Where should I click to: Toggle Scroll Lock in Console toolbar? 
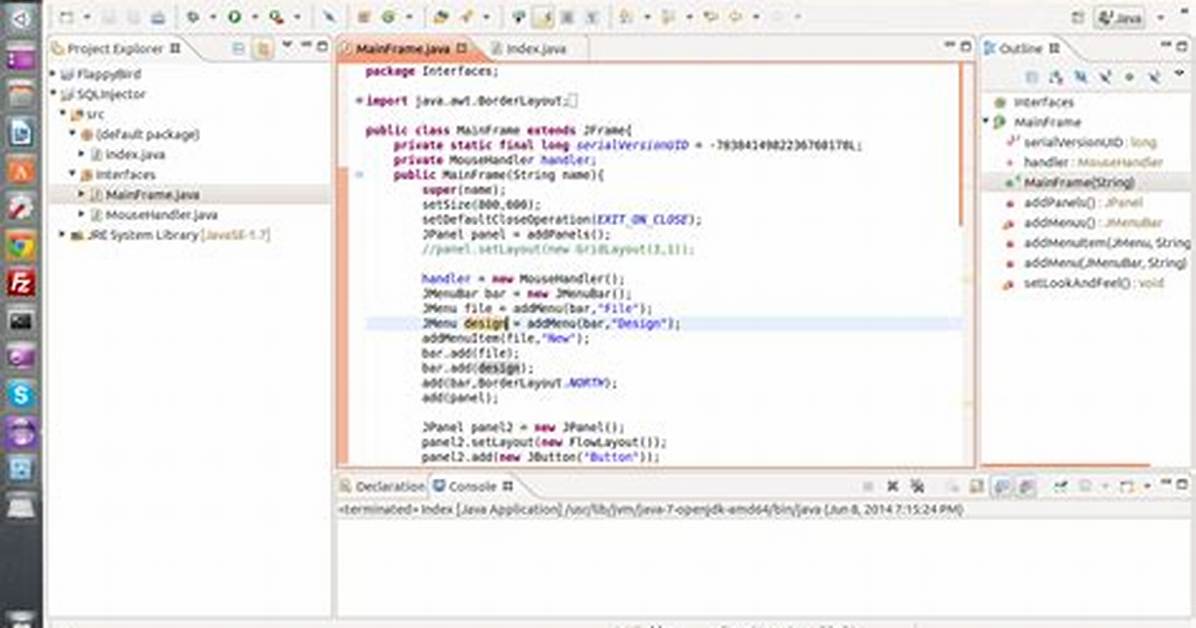(977, 486)
